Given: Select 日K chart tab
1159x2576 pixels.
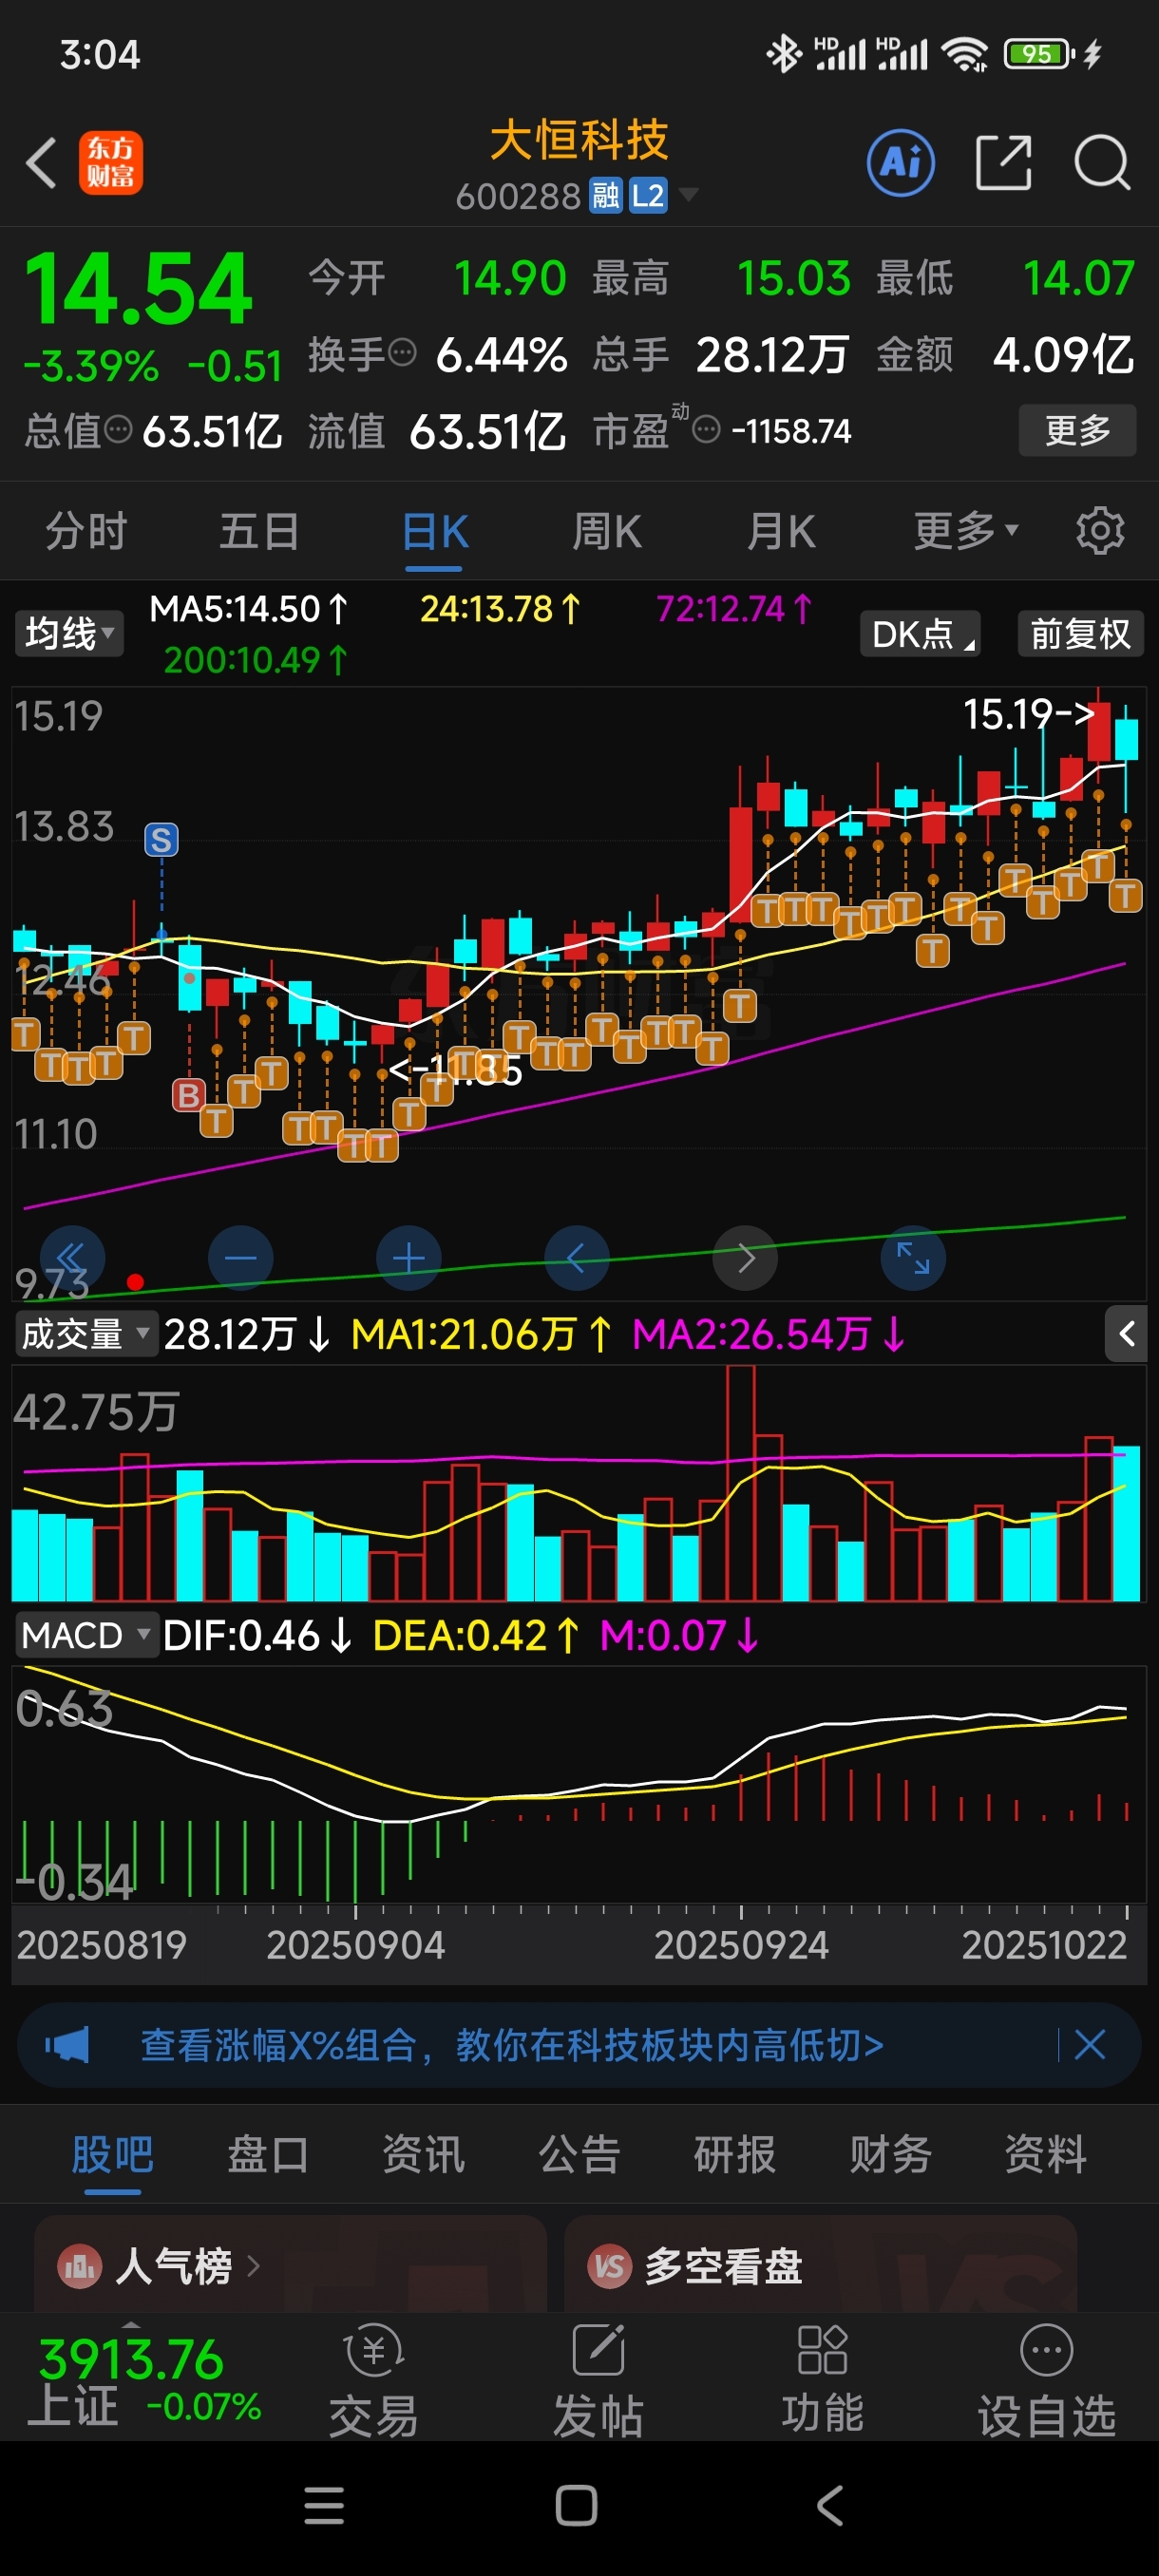Looking at the screenshot, I should [435, 531].
